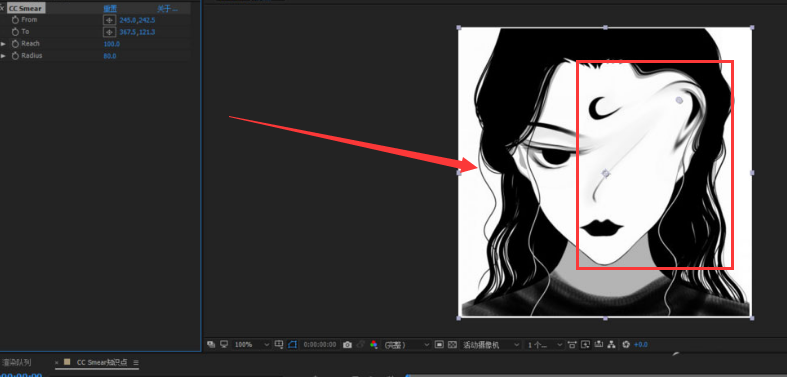Image resolution: width=787 pixels, height=377 pixels.
Task: Click the layer's top-left corner handle
Action: pos(458,28)
